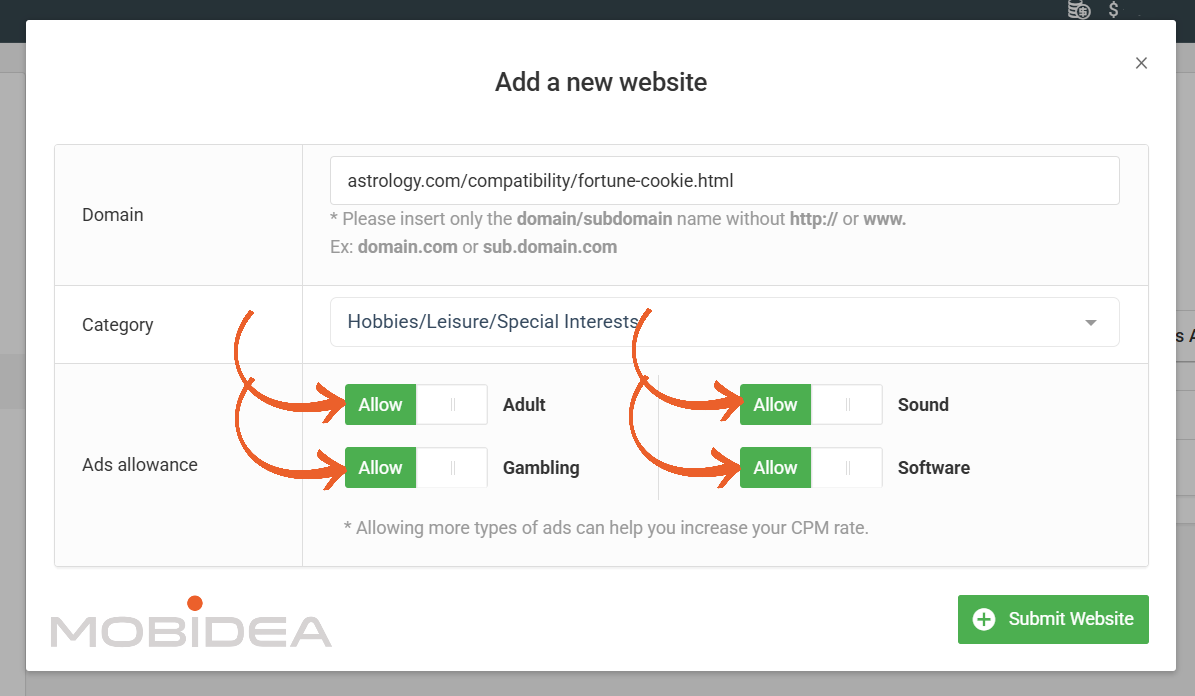Click the dollar sign icon in header
The width and height of the screenshot is (1195, 696).
click(1113, 10)
